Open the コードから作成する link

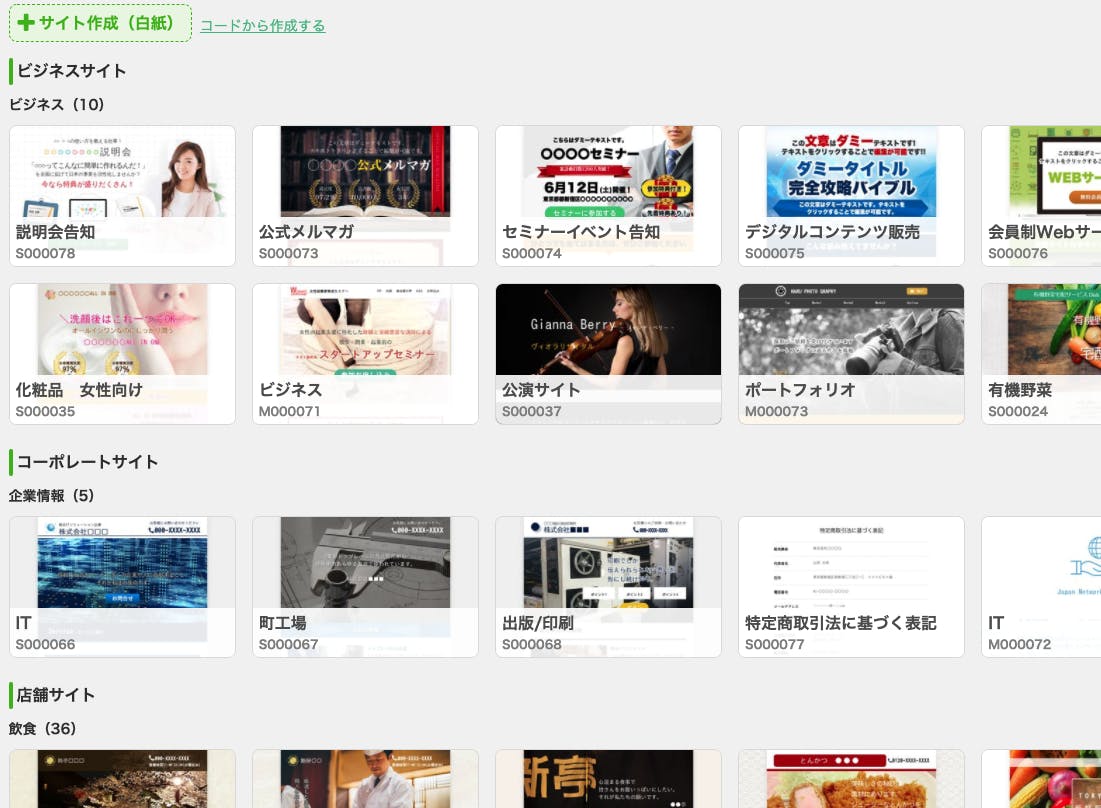262,26
